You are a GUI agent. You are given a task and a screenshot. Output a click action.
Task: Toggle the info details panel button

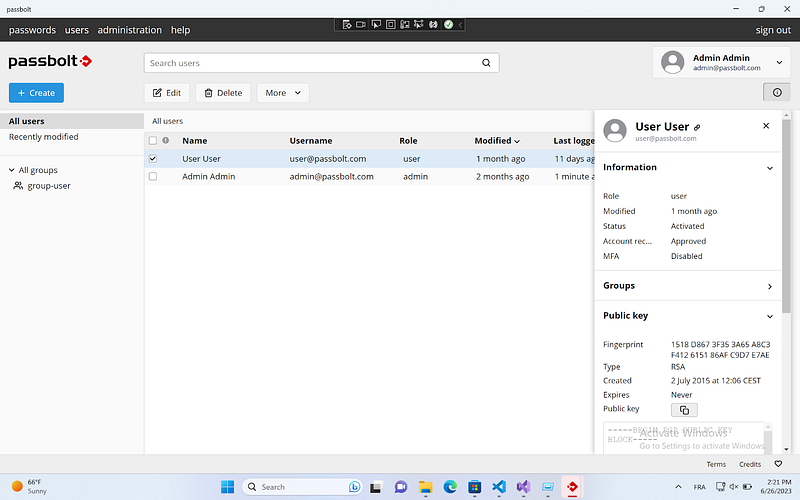click(777, 92)
